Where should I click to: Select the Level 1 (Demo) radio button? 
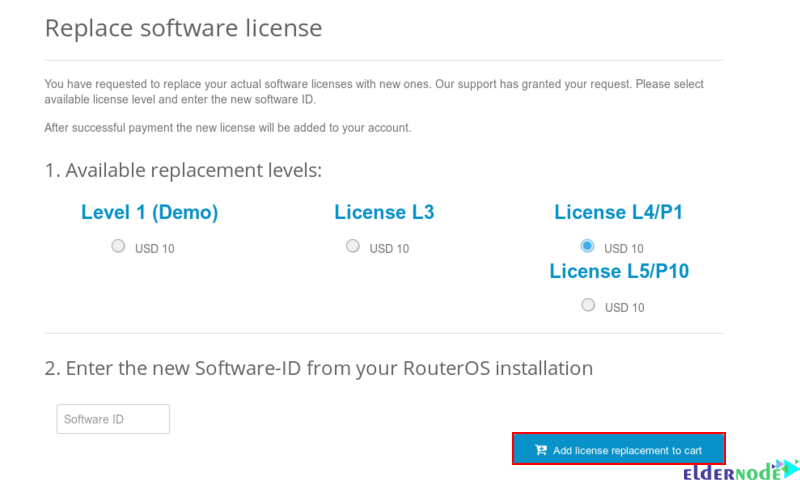point(118,246)
